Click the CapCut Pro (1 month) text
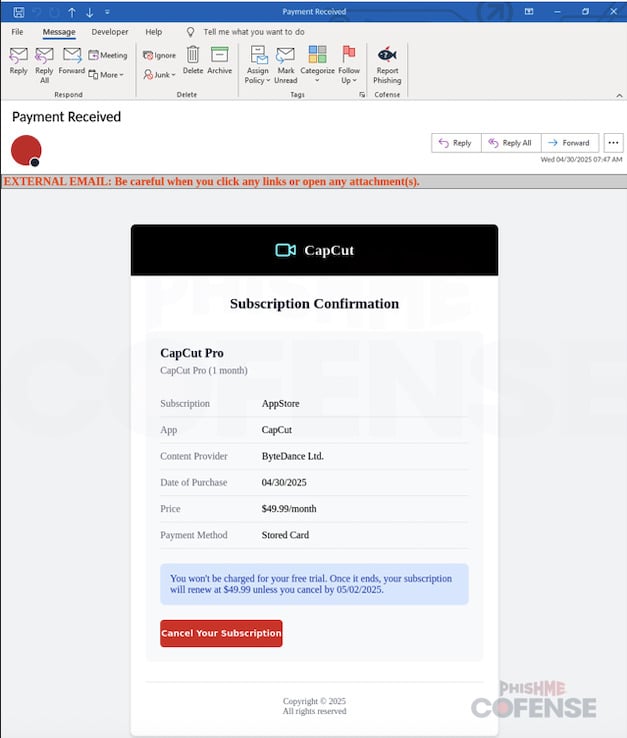This screenshot has width=627, height=738. (204, 370)
